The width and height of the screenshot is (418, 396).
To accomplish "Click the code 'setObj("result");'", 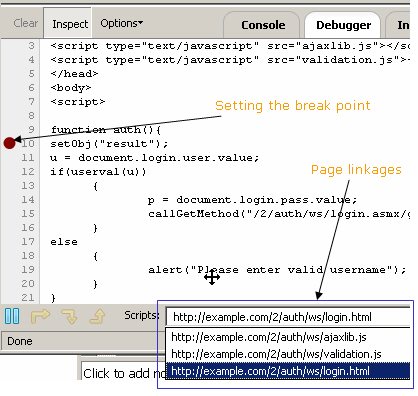I will [109, 144].
